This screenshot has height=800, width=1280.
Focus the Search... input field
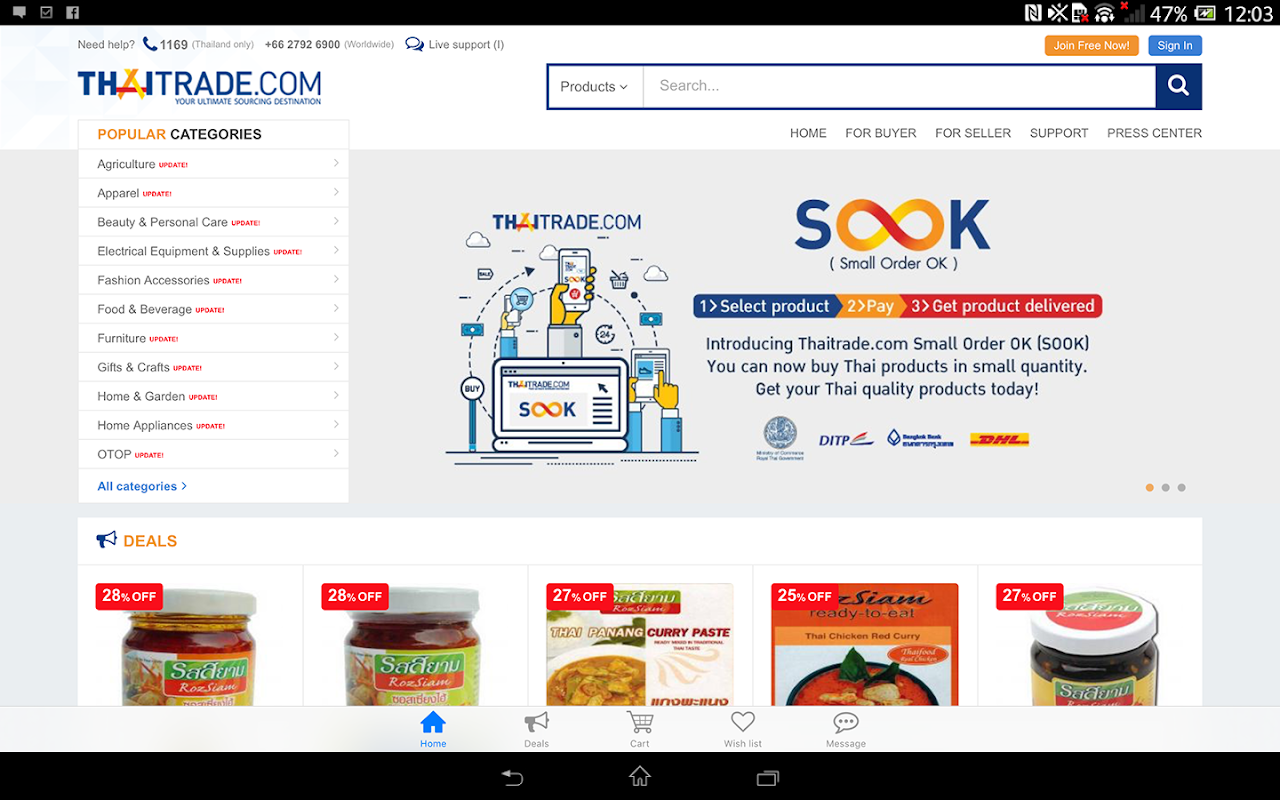[x=899, y=87]
